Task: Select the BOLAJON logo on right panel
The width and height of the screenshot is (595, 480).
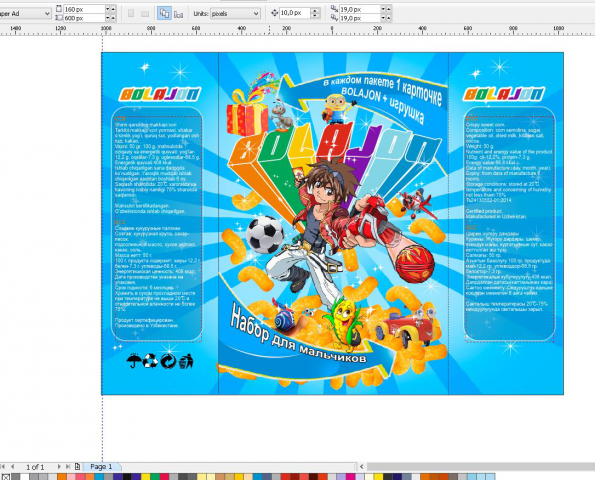Action: tap(504, 94)
